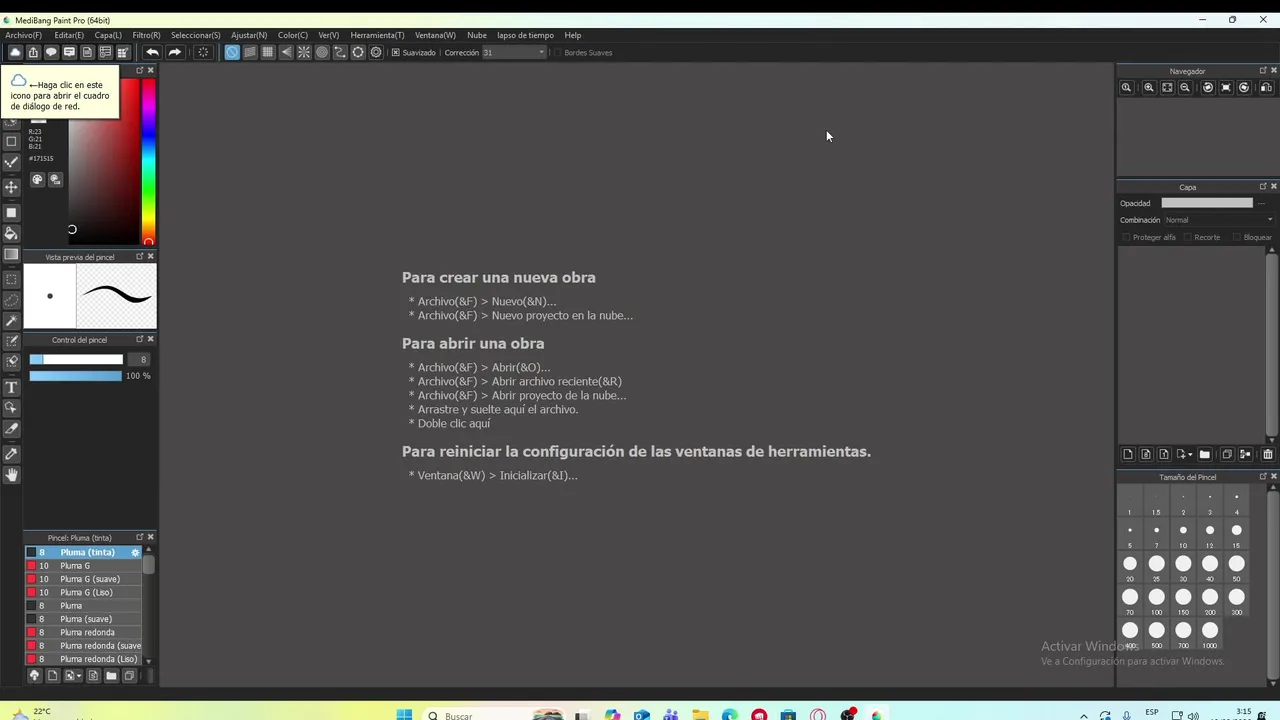Open settings gear for Pluma (tinta) brush
The width and height of the screenshot is (1280, 720).
coord(135,552)
